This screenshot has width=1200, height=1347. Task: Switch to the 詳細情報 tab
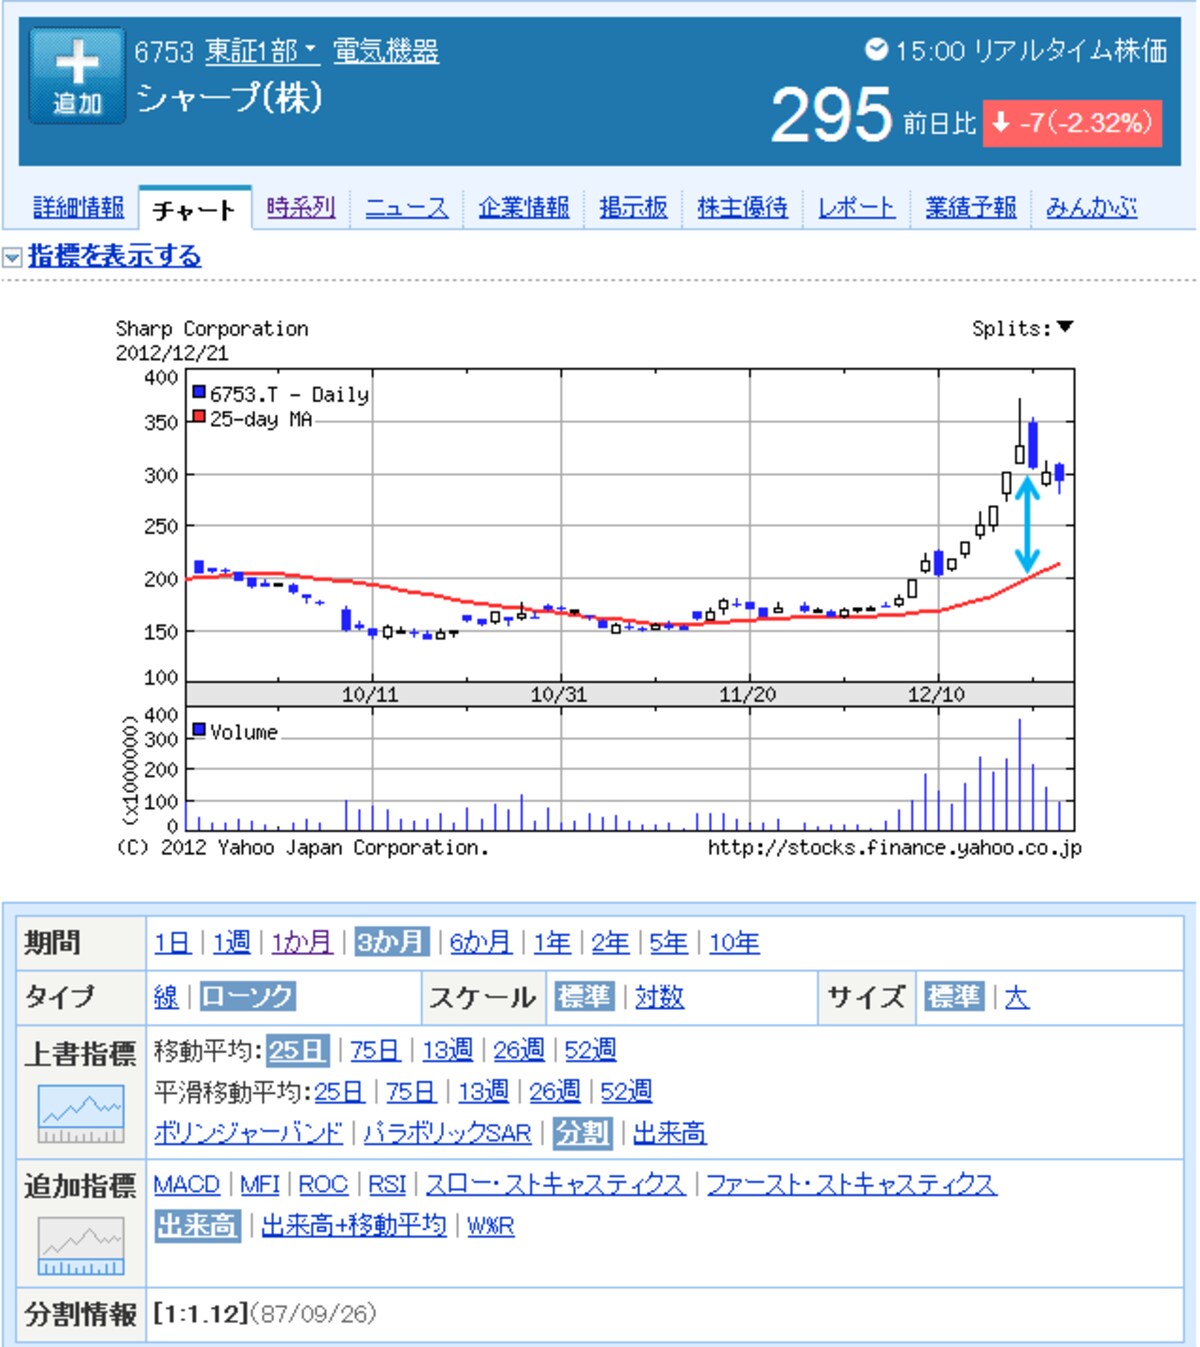[x=79, y=208]
